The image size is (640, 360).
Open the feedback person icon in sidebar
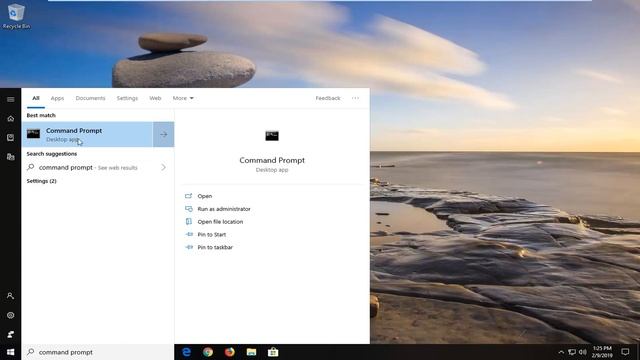coord(11,334)
